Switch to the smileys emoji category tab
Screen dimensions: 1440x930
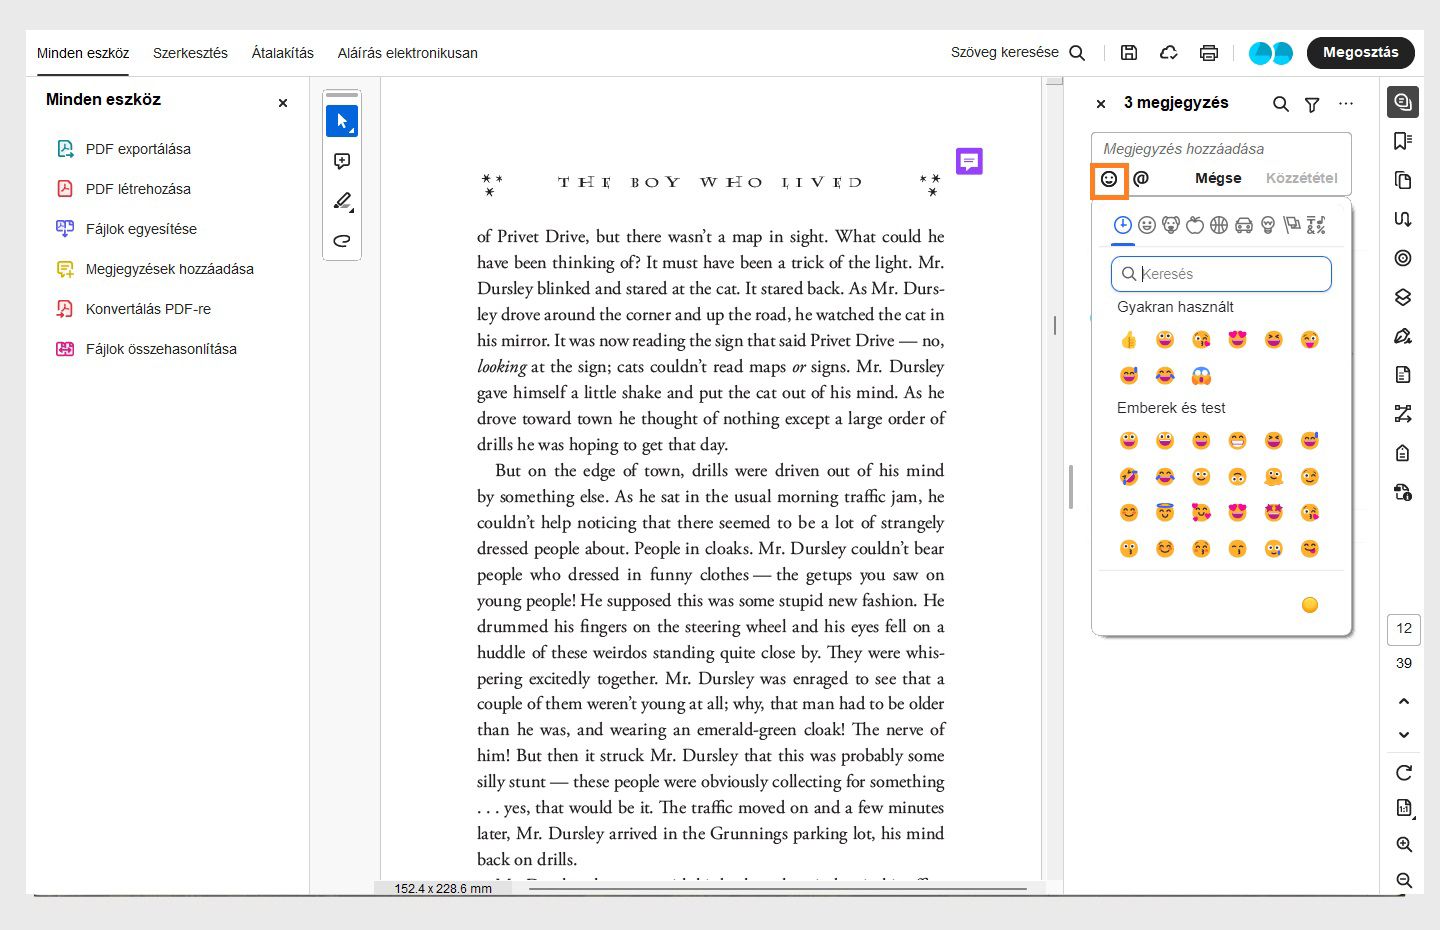tap(1147, 225)
